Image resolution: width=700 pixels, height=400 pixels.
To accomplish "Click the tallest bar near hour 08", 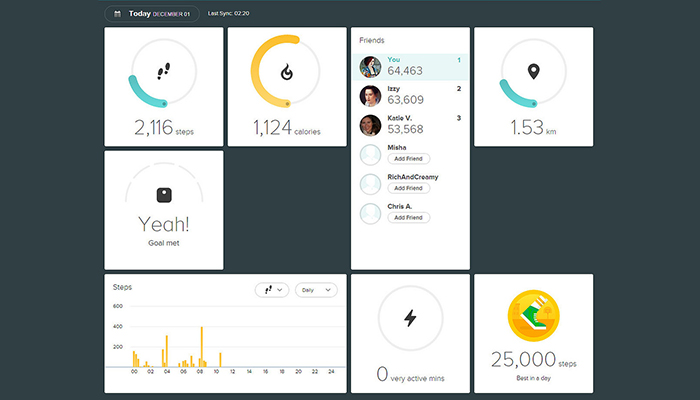I will pyautogui.click(x=202, y=347).
